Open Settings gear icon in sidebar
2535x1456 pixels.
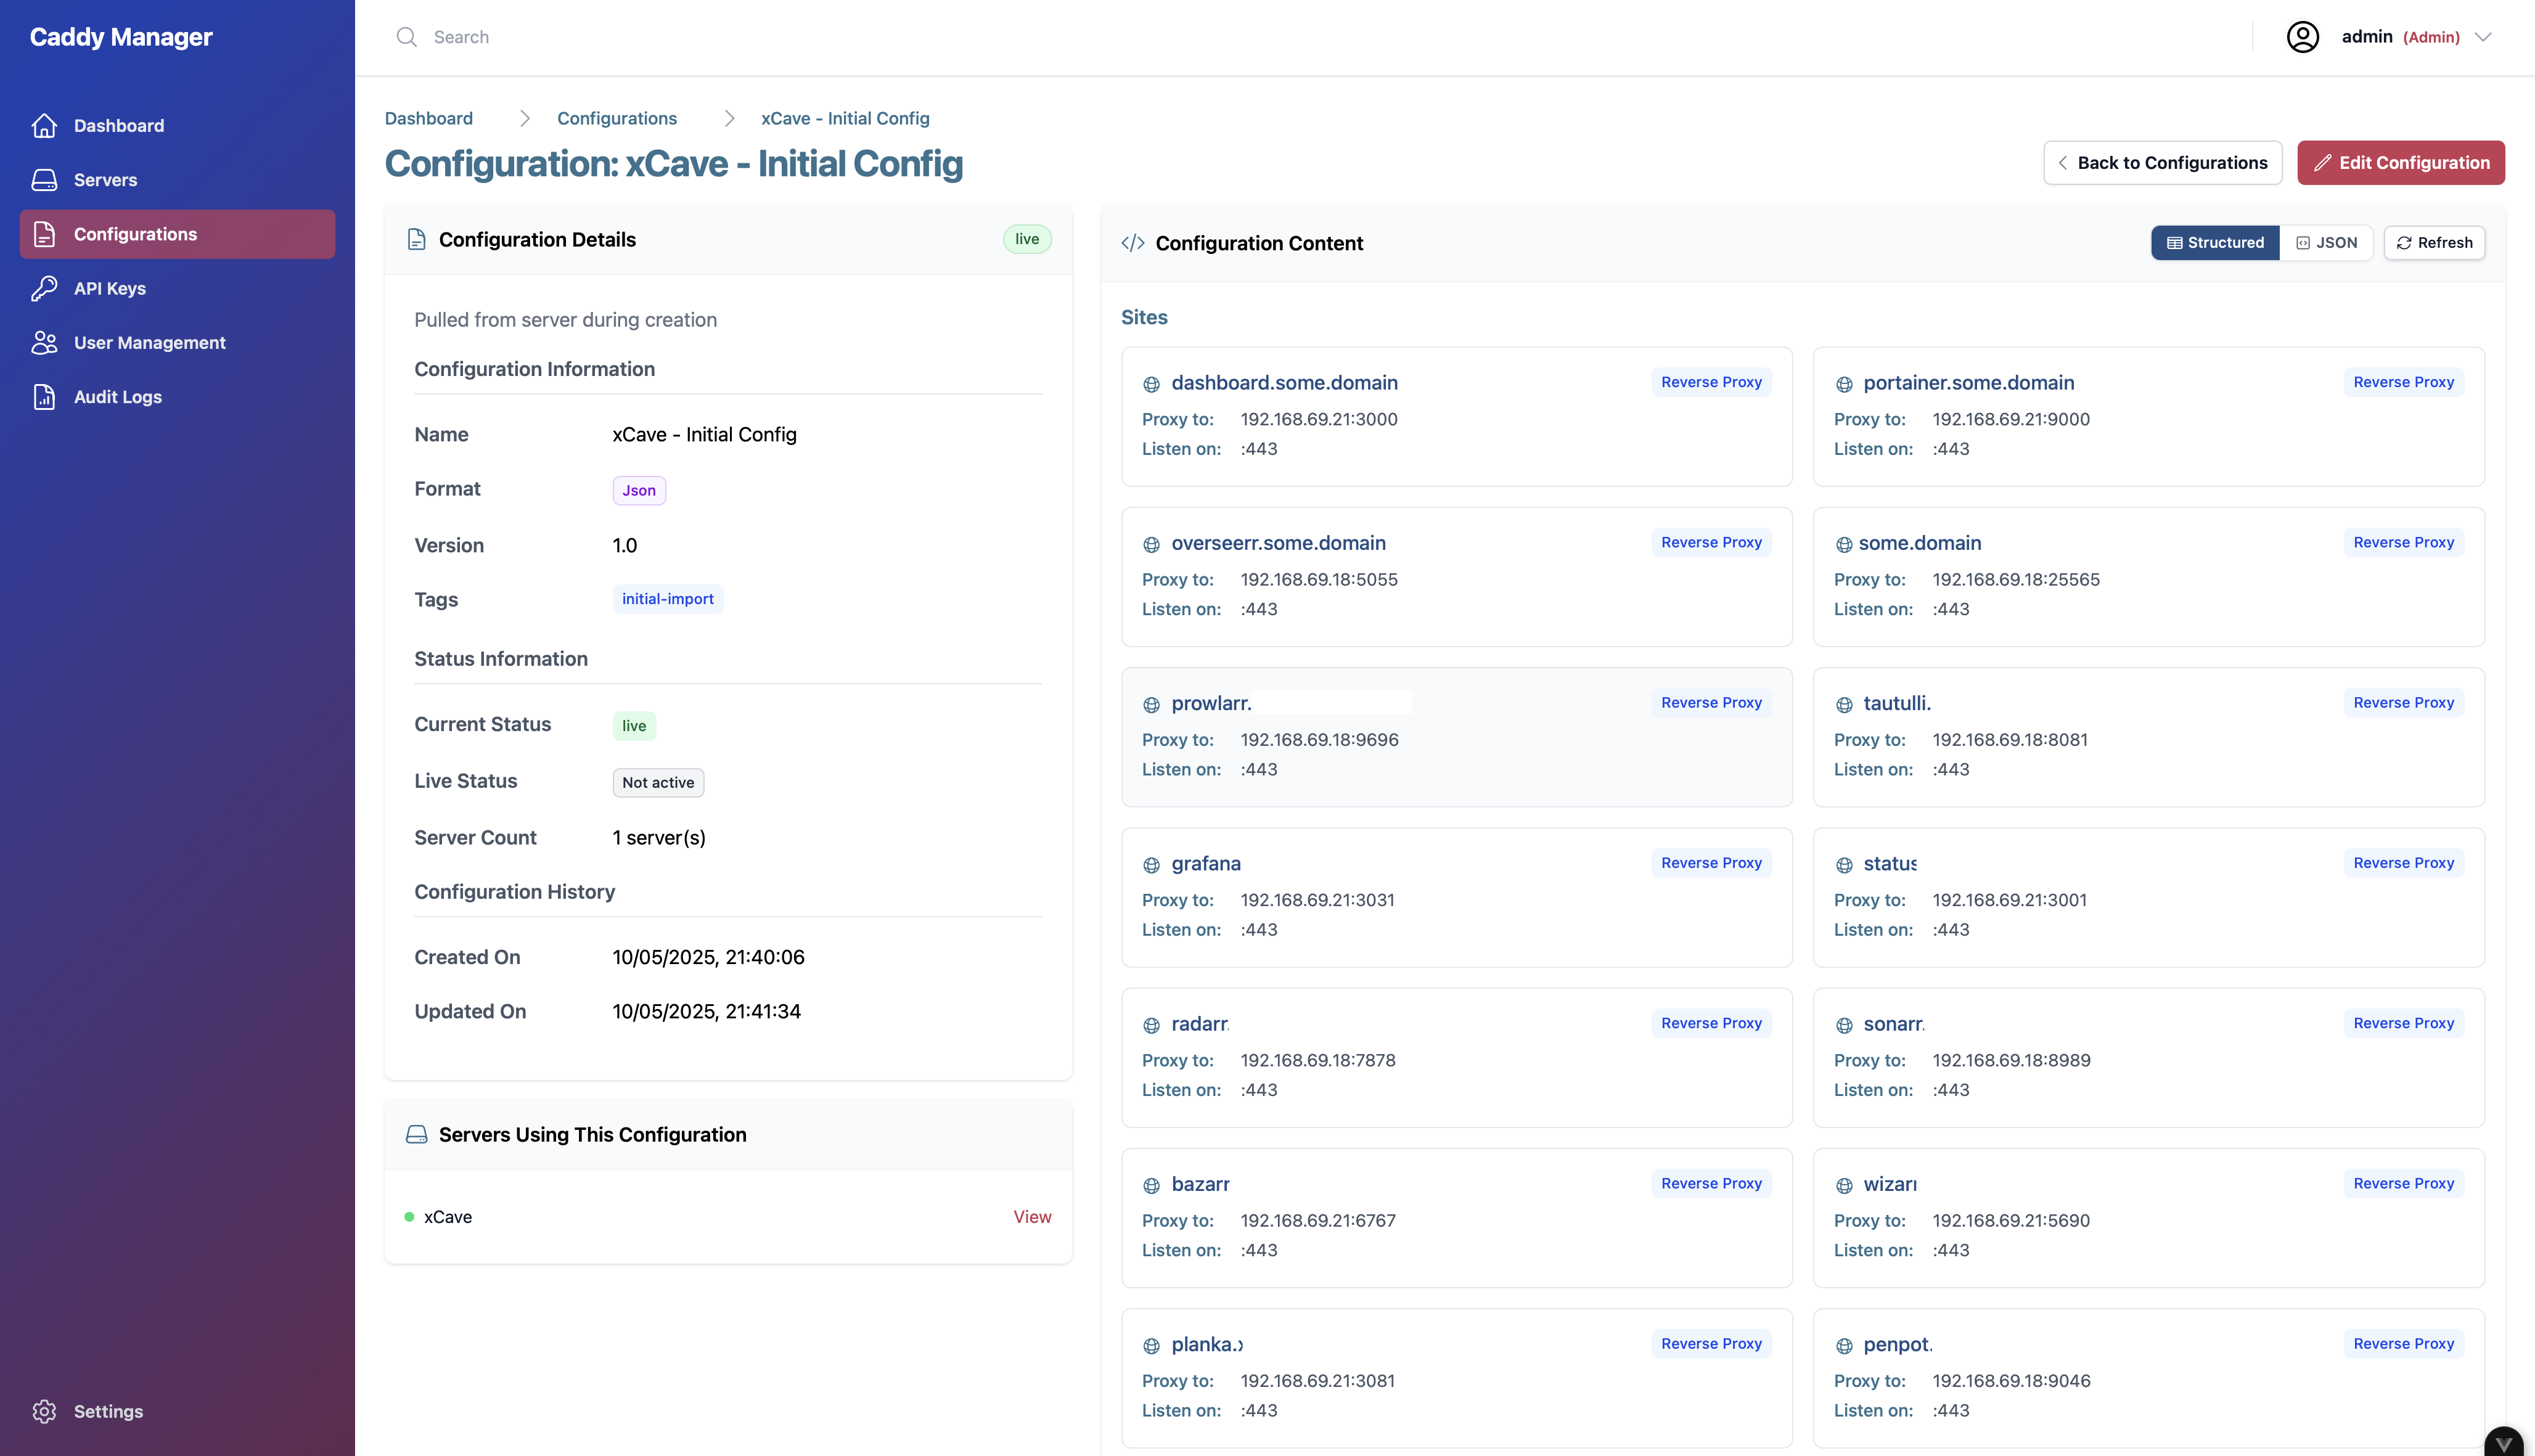point(44,1411)
